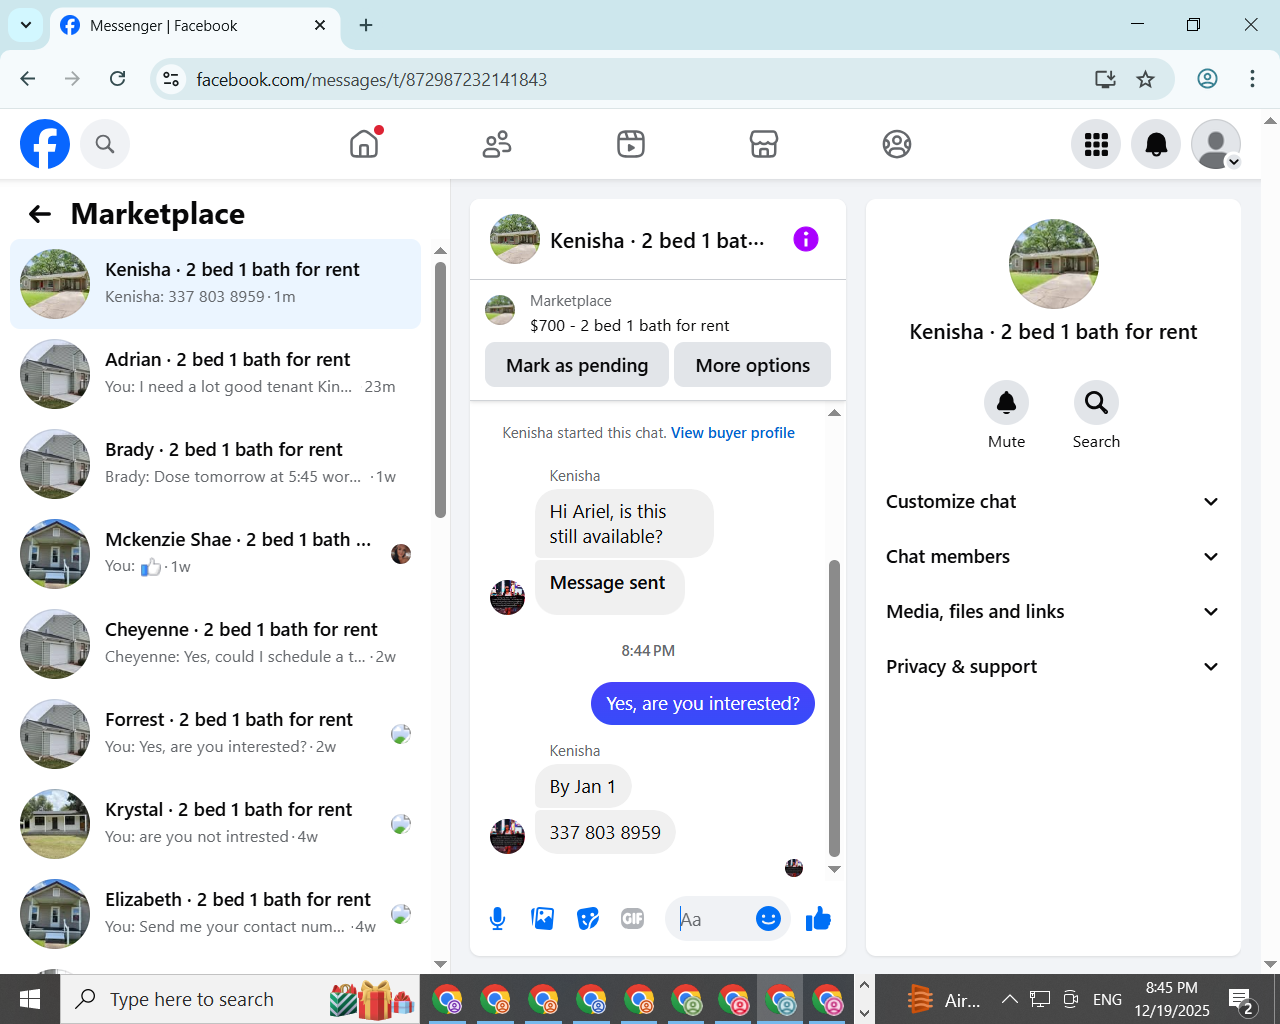The width and height of the screenshot is (1280, 1024).
Task: Choose a GIF icon
Action: (x=633, y=918)
